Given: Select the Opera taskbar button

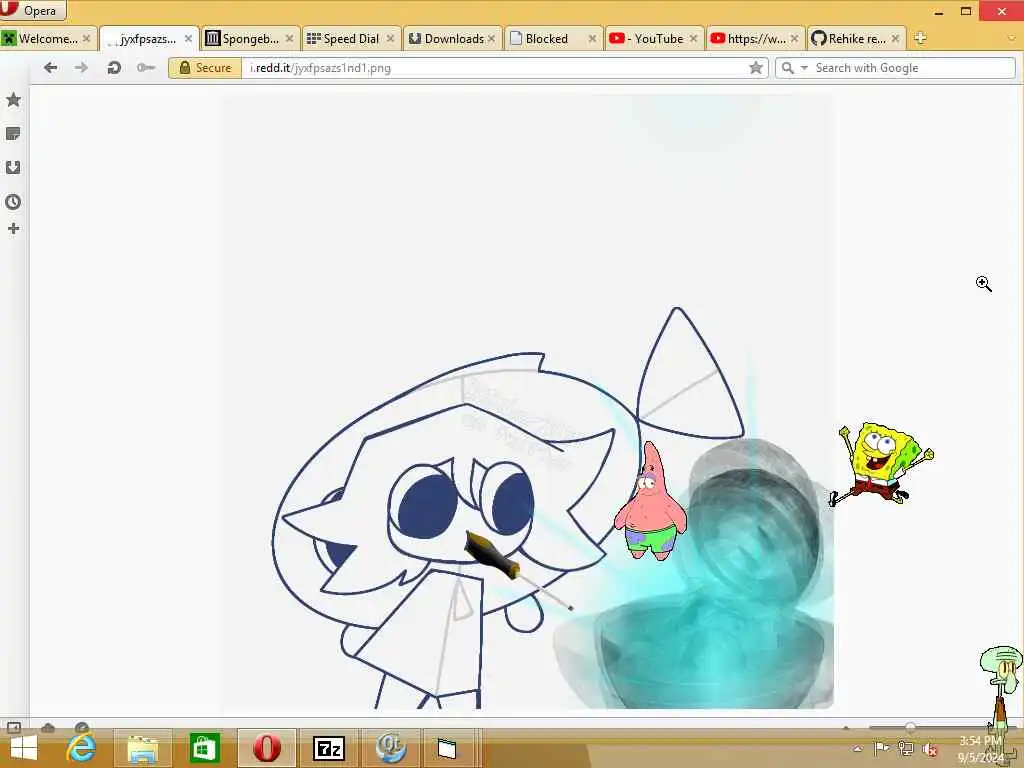Looking at the screenshot, I should [267, 748].
